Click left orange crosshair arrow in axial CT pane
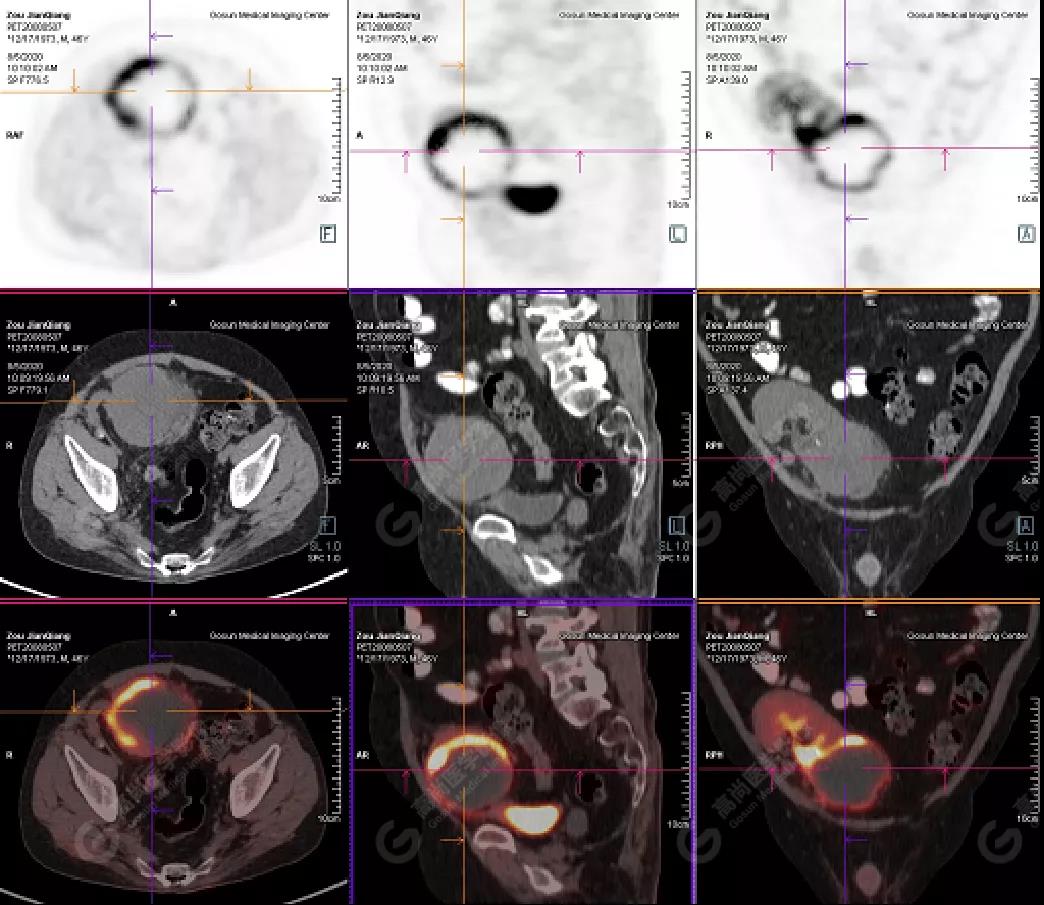Viewport: 1044px width, 905px height. (75, 397)
